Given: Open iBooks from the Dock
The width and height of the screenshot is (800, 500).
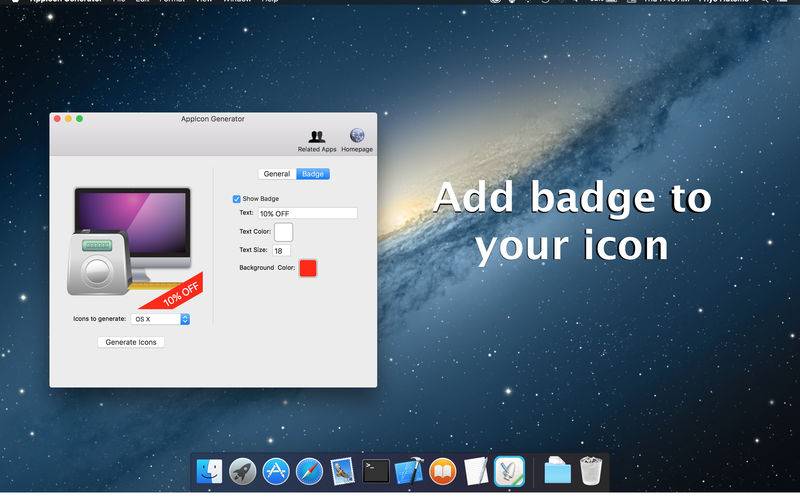Looking at the screenshot, I should 442,471.
